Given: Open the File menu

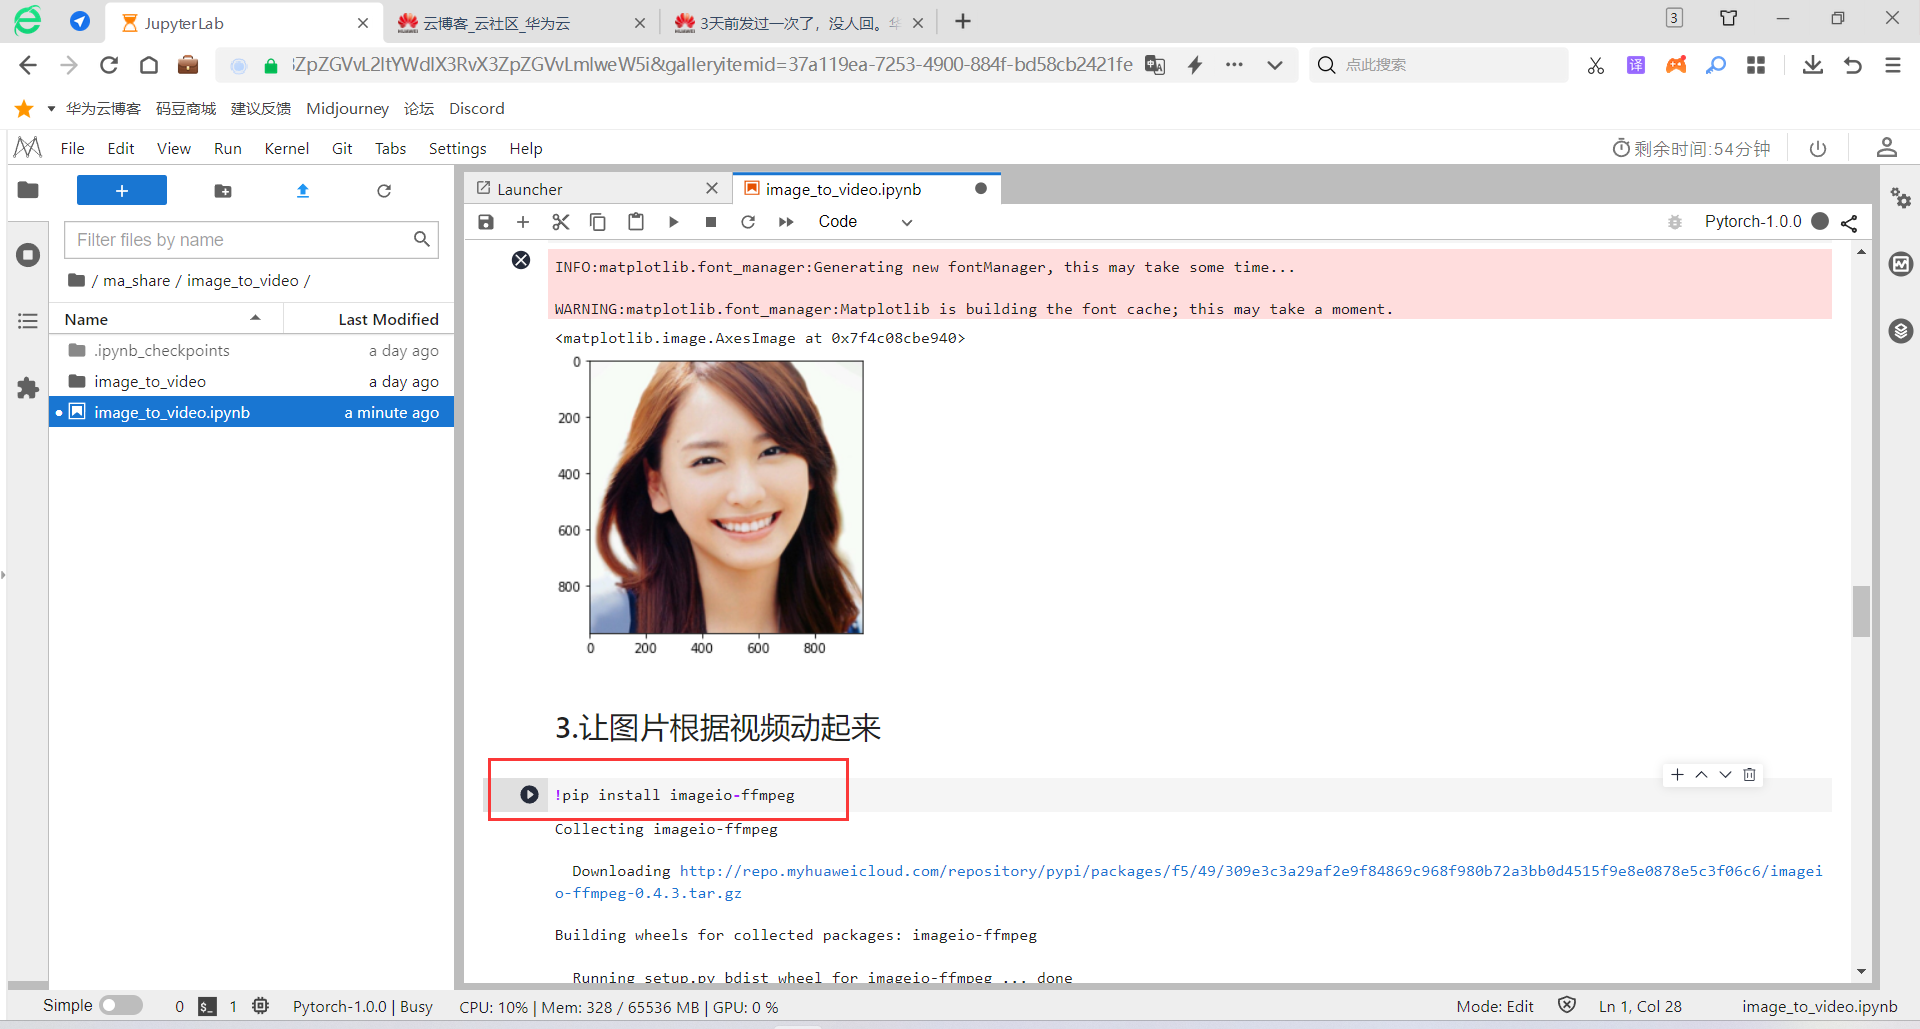Looking at the screenshot, I should tap(73, 149).
